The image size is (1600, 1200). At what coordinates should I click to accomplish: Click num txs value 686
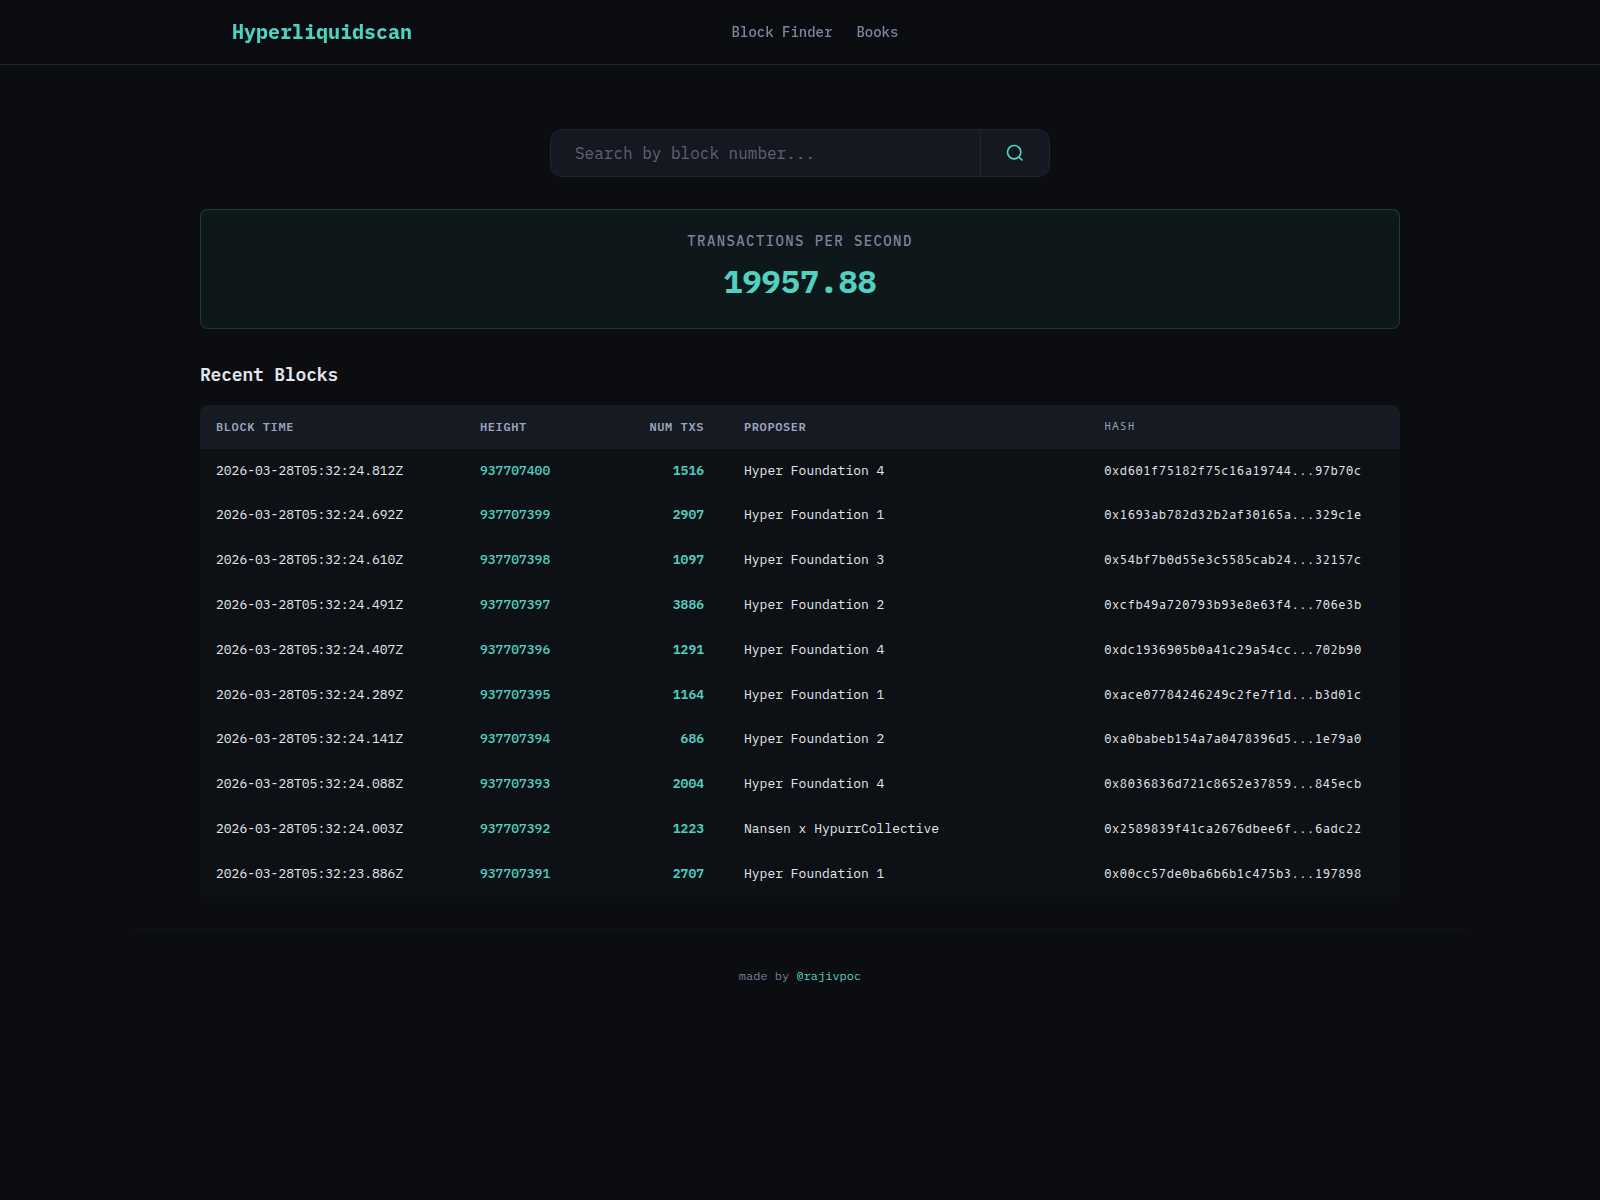click(x=692, y=739)
